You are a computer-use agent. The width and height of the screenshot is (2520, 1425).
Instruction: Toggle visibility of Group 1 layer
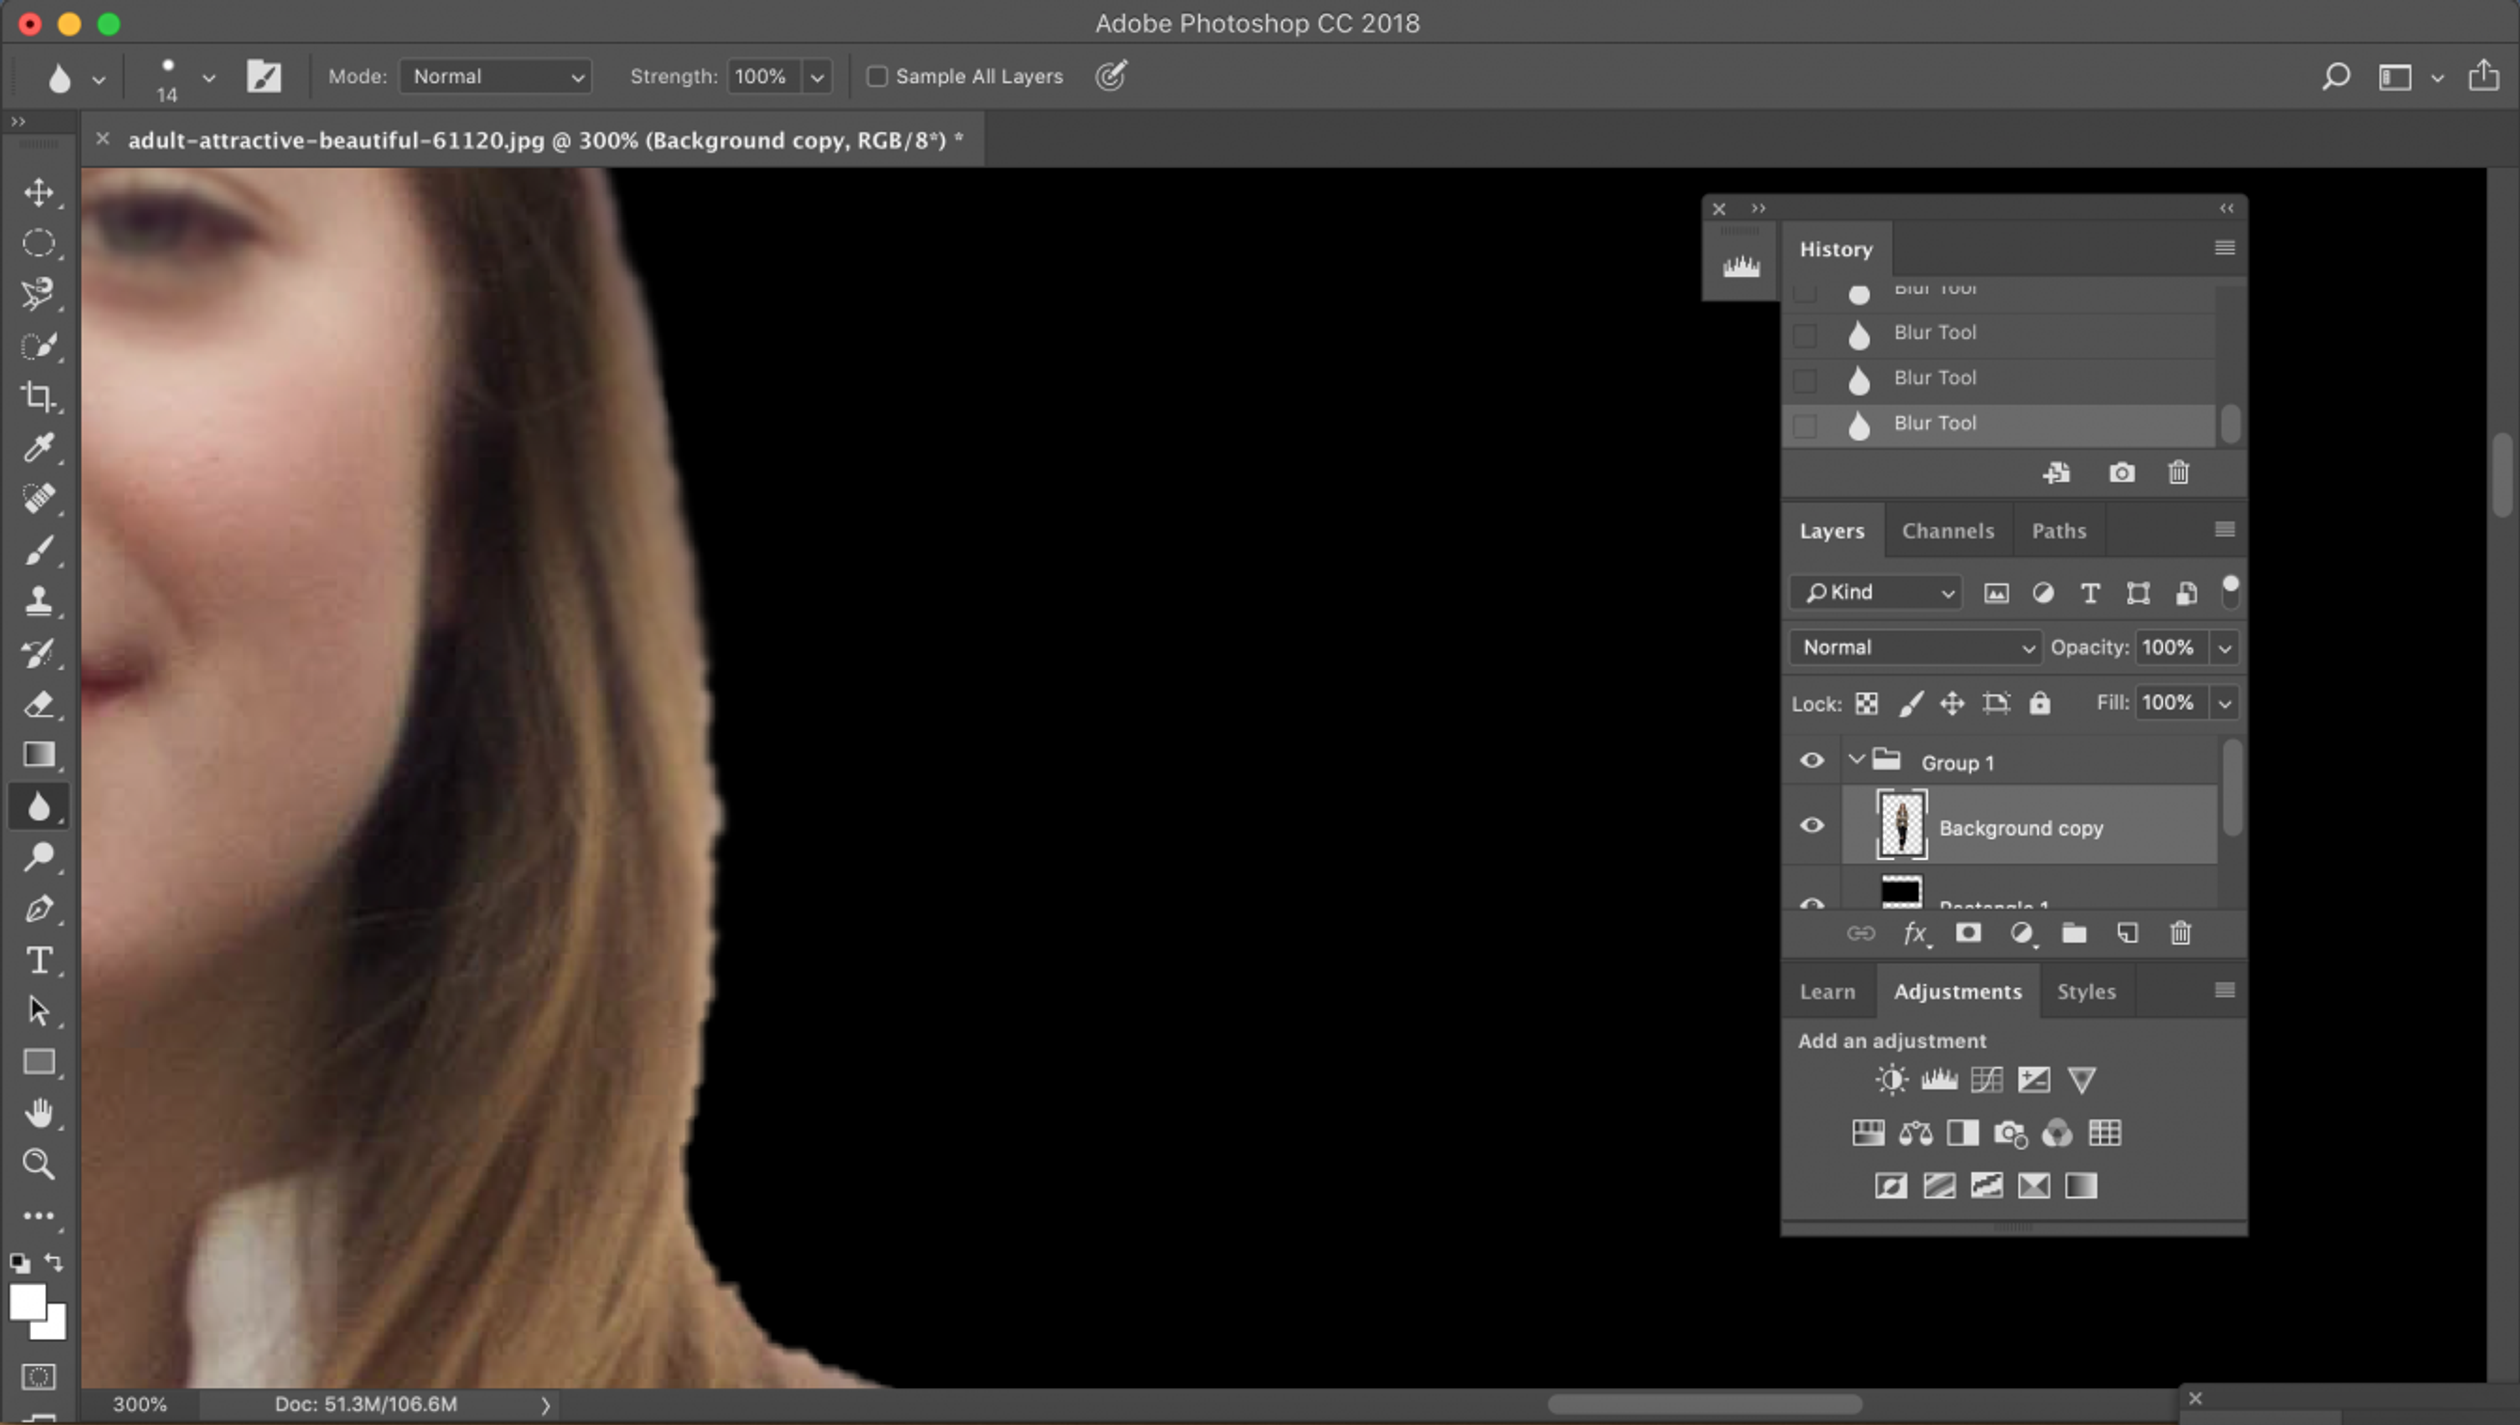[x=1810, y=762]
